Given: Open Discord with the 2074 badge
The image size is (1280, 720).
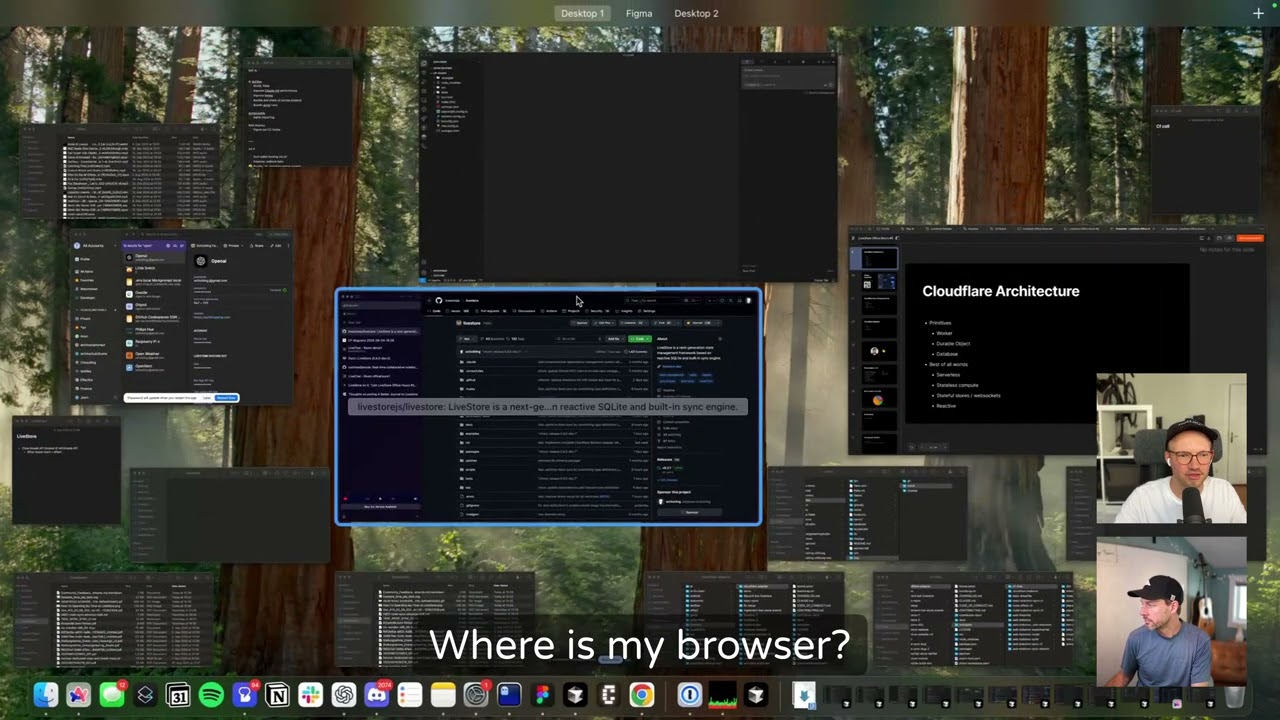Looking at the screenshot, I should 376,695.
